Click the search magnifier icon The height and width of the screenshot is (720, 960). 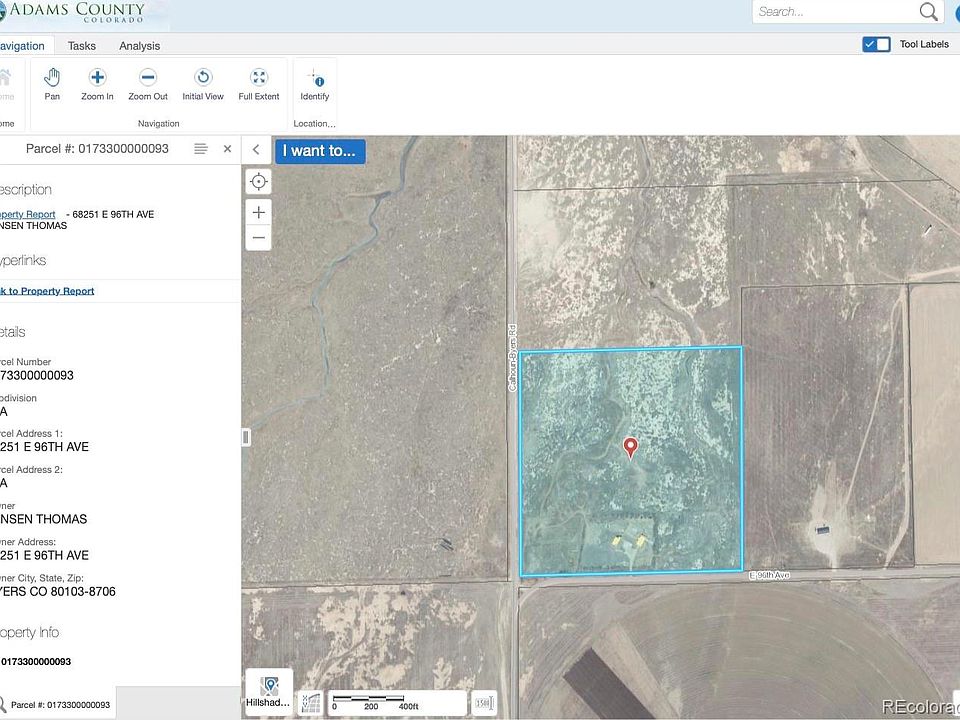(929, 12)
